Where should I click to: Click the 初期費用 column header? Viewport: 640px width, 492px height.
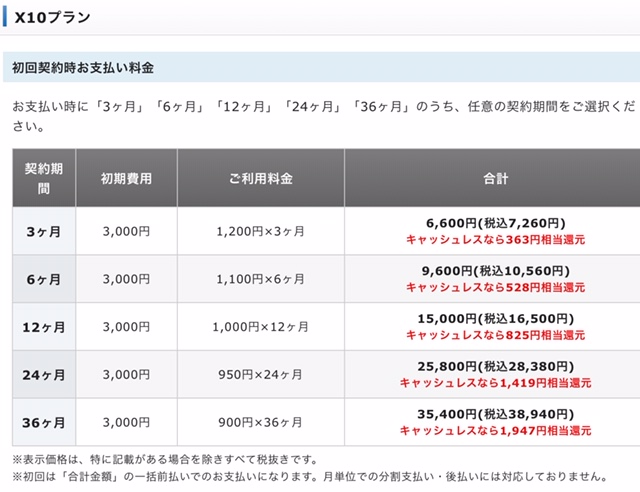click(x=126, y=178)
